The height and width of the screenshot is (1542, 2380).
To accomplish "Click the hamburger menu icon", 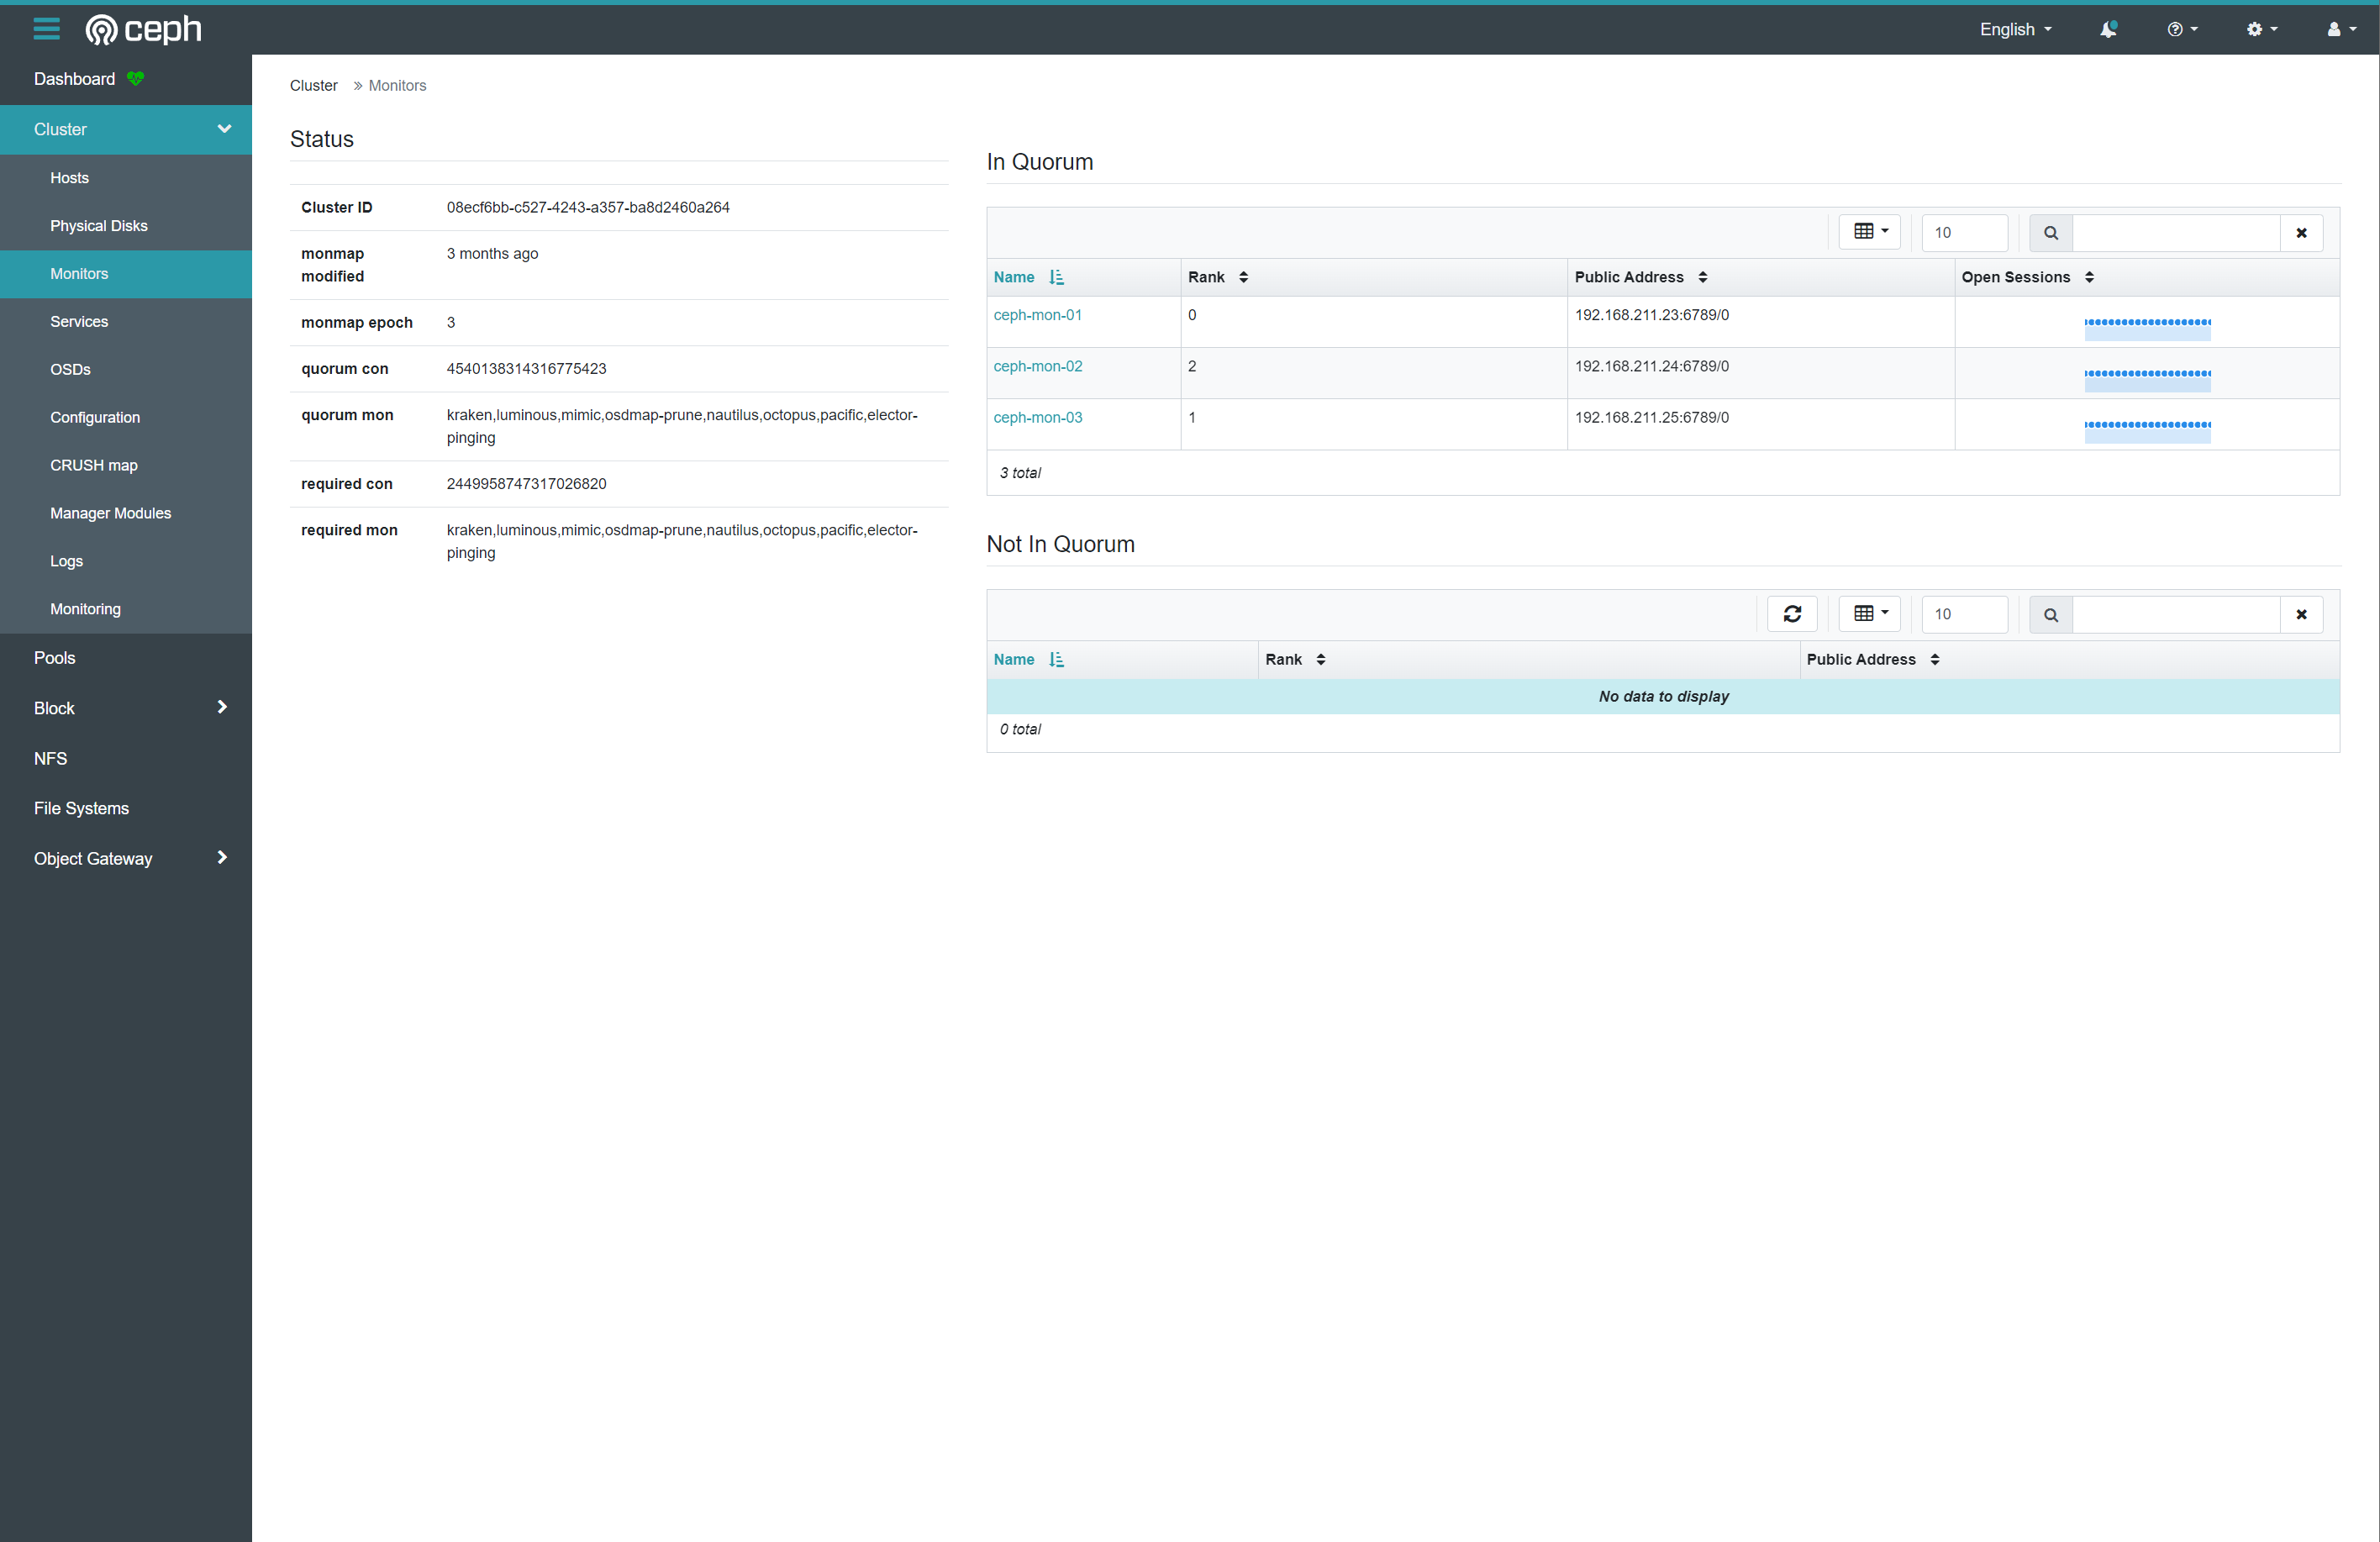I will click(x=46, y=29).
